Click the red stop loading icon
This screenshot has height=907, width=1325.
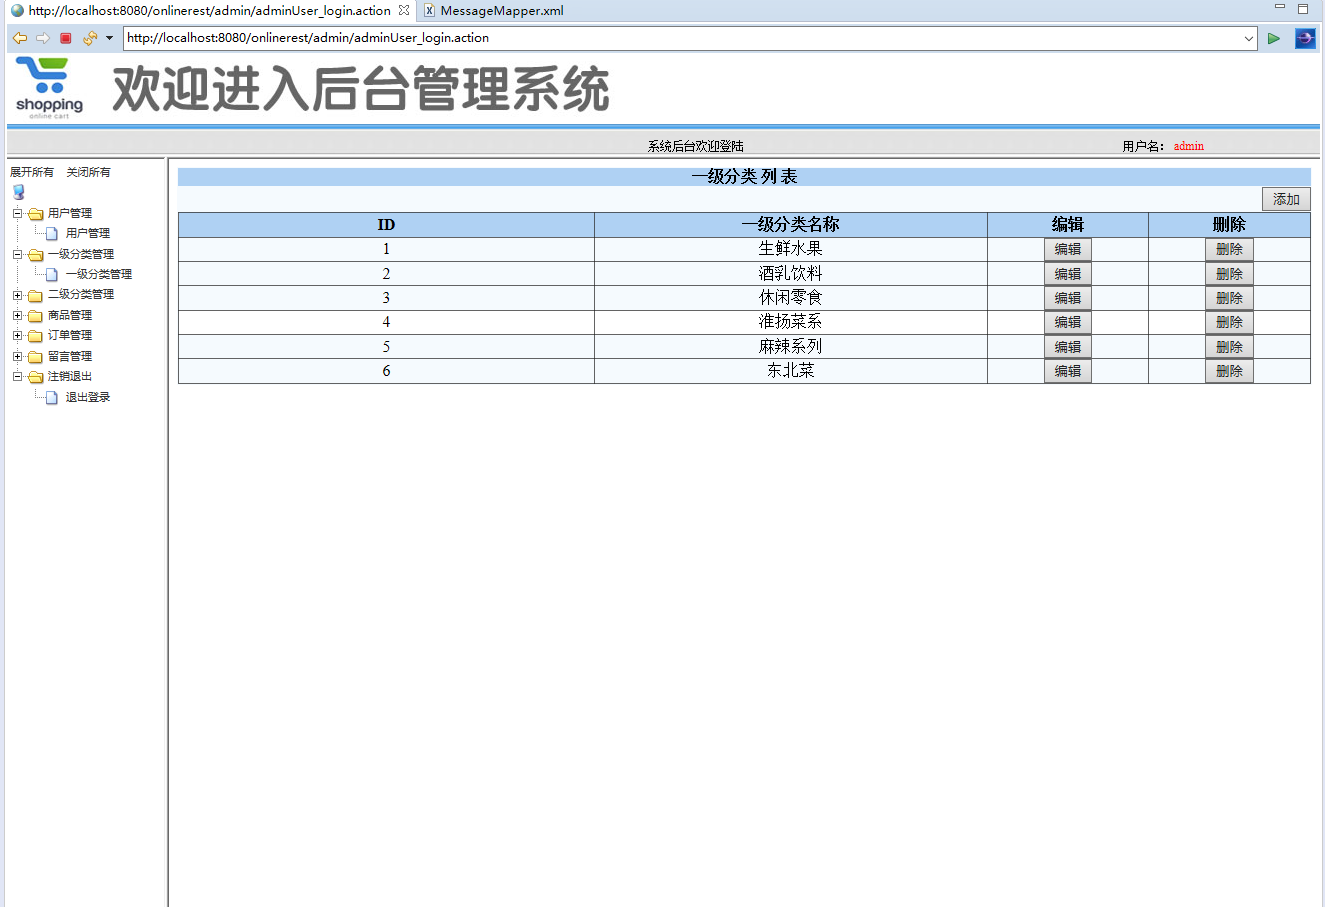pyautogui.click(x=64, y=38)
